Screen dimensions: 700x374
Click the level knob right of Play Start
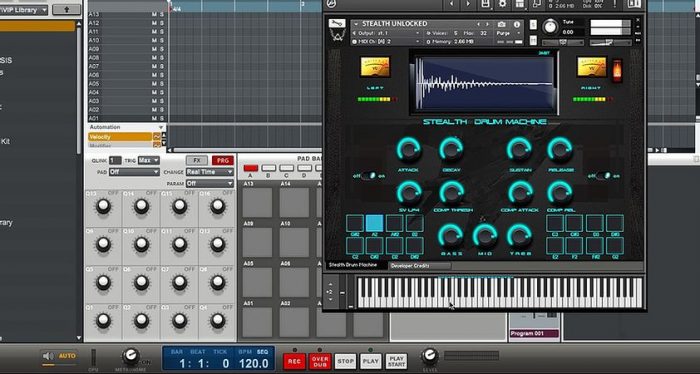coord(429,356)
